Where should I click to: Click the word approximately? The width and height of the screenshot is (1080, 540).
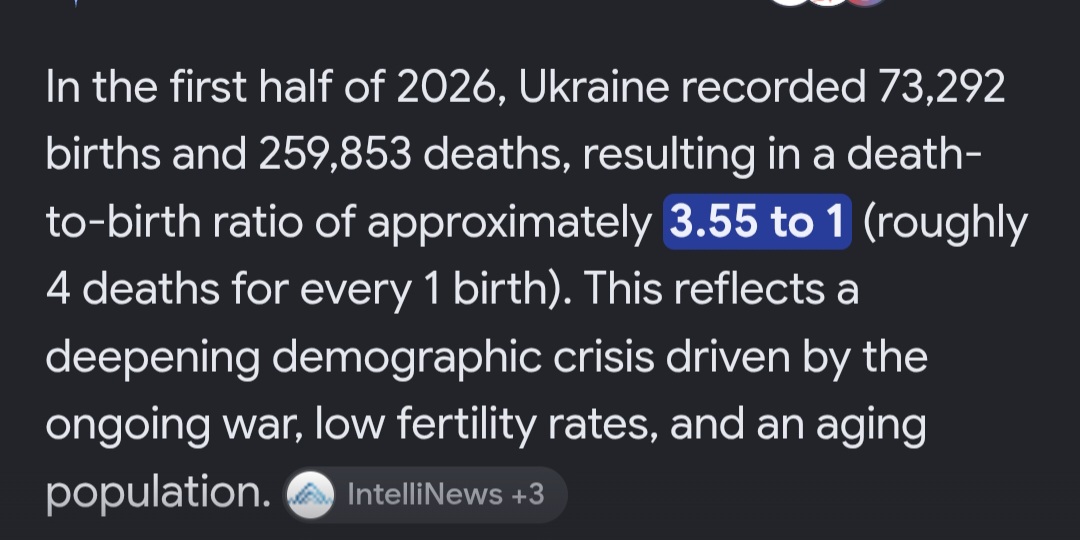[x=509, y=223]
